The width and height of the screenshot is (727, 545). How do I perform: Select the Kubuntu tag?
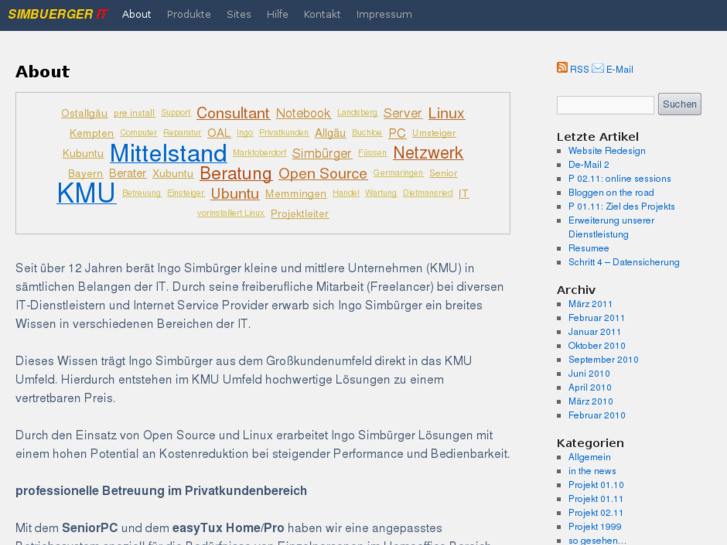pos(83,154)
